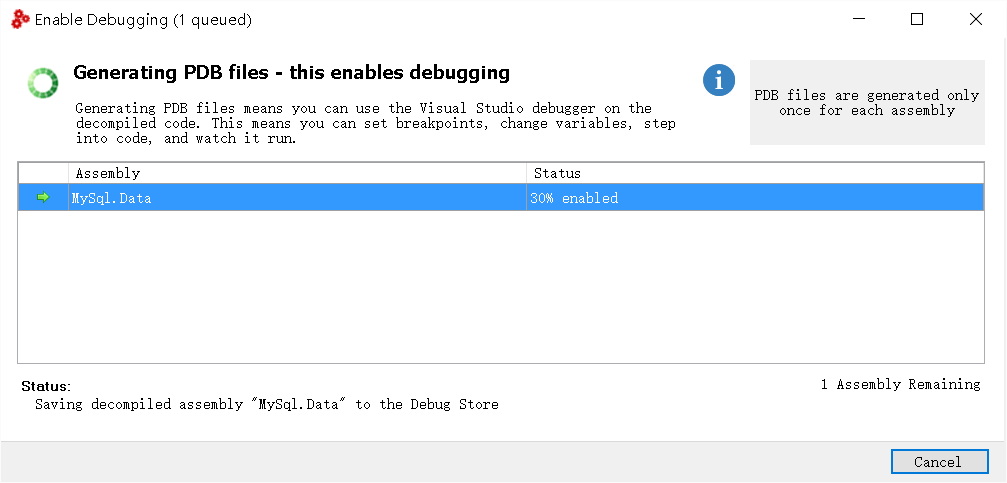The width and height of the screenshot is (1007, 483).
Task: Click the Assembly column header
Action: [x=297, y=173]
